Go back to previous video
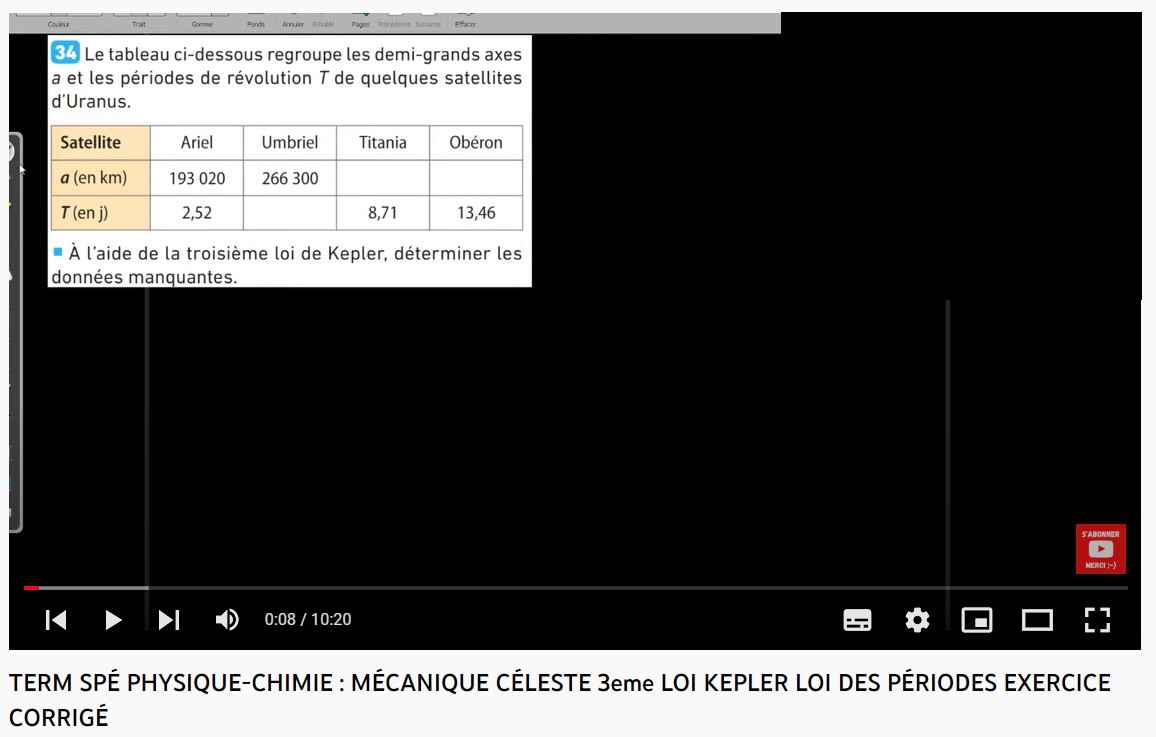Viewport: 1156px width, 737px height. pyautogui.click(x=56, y=620)
